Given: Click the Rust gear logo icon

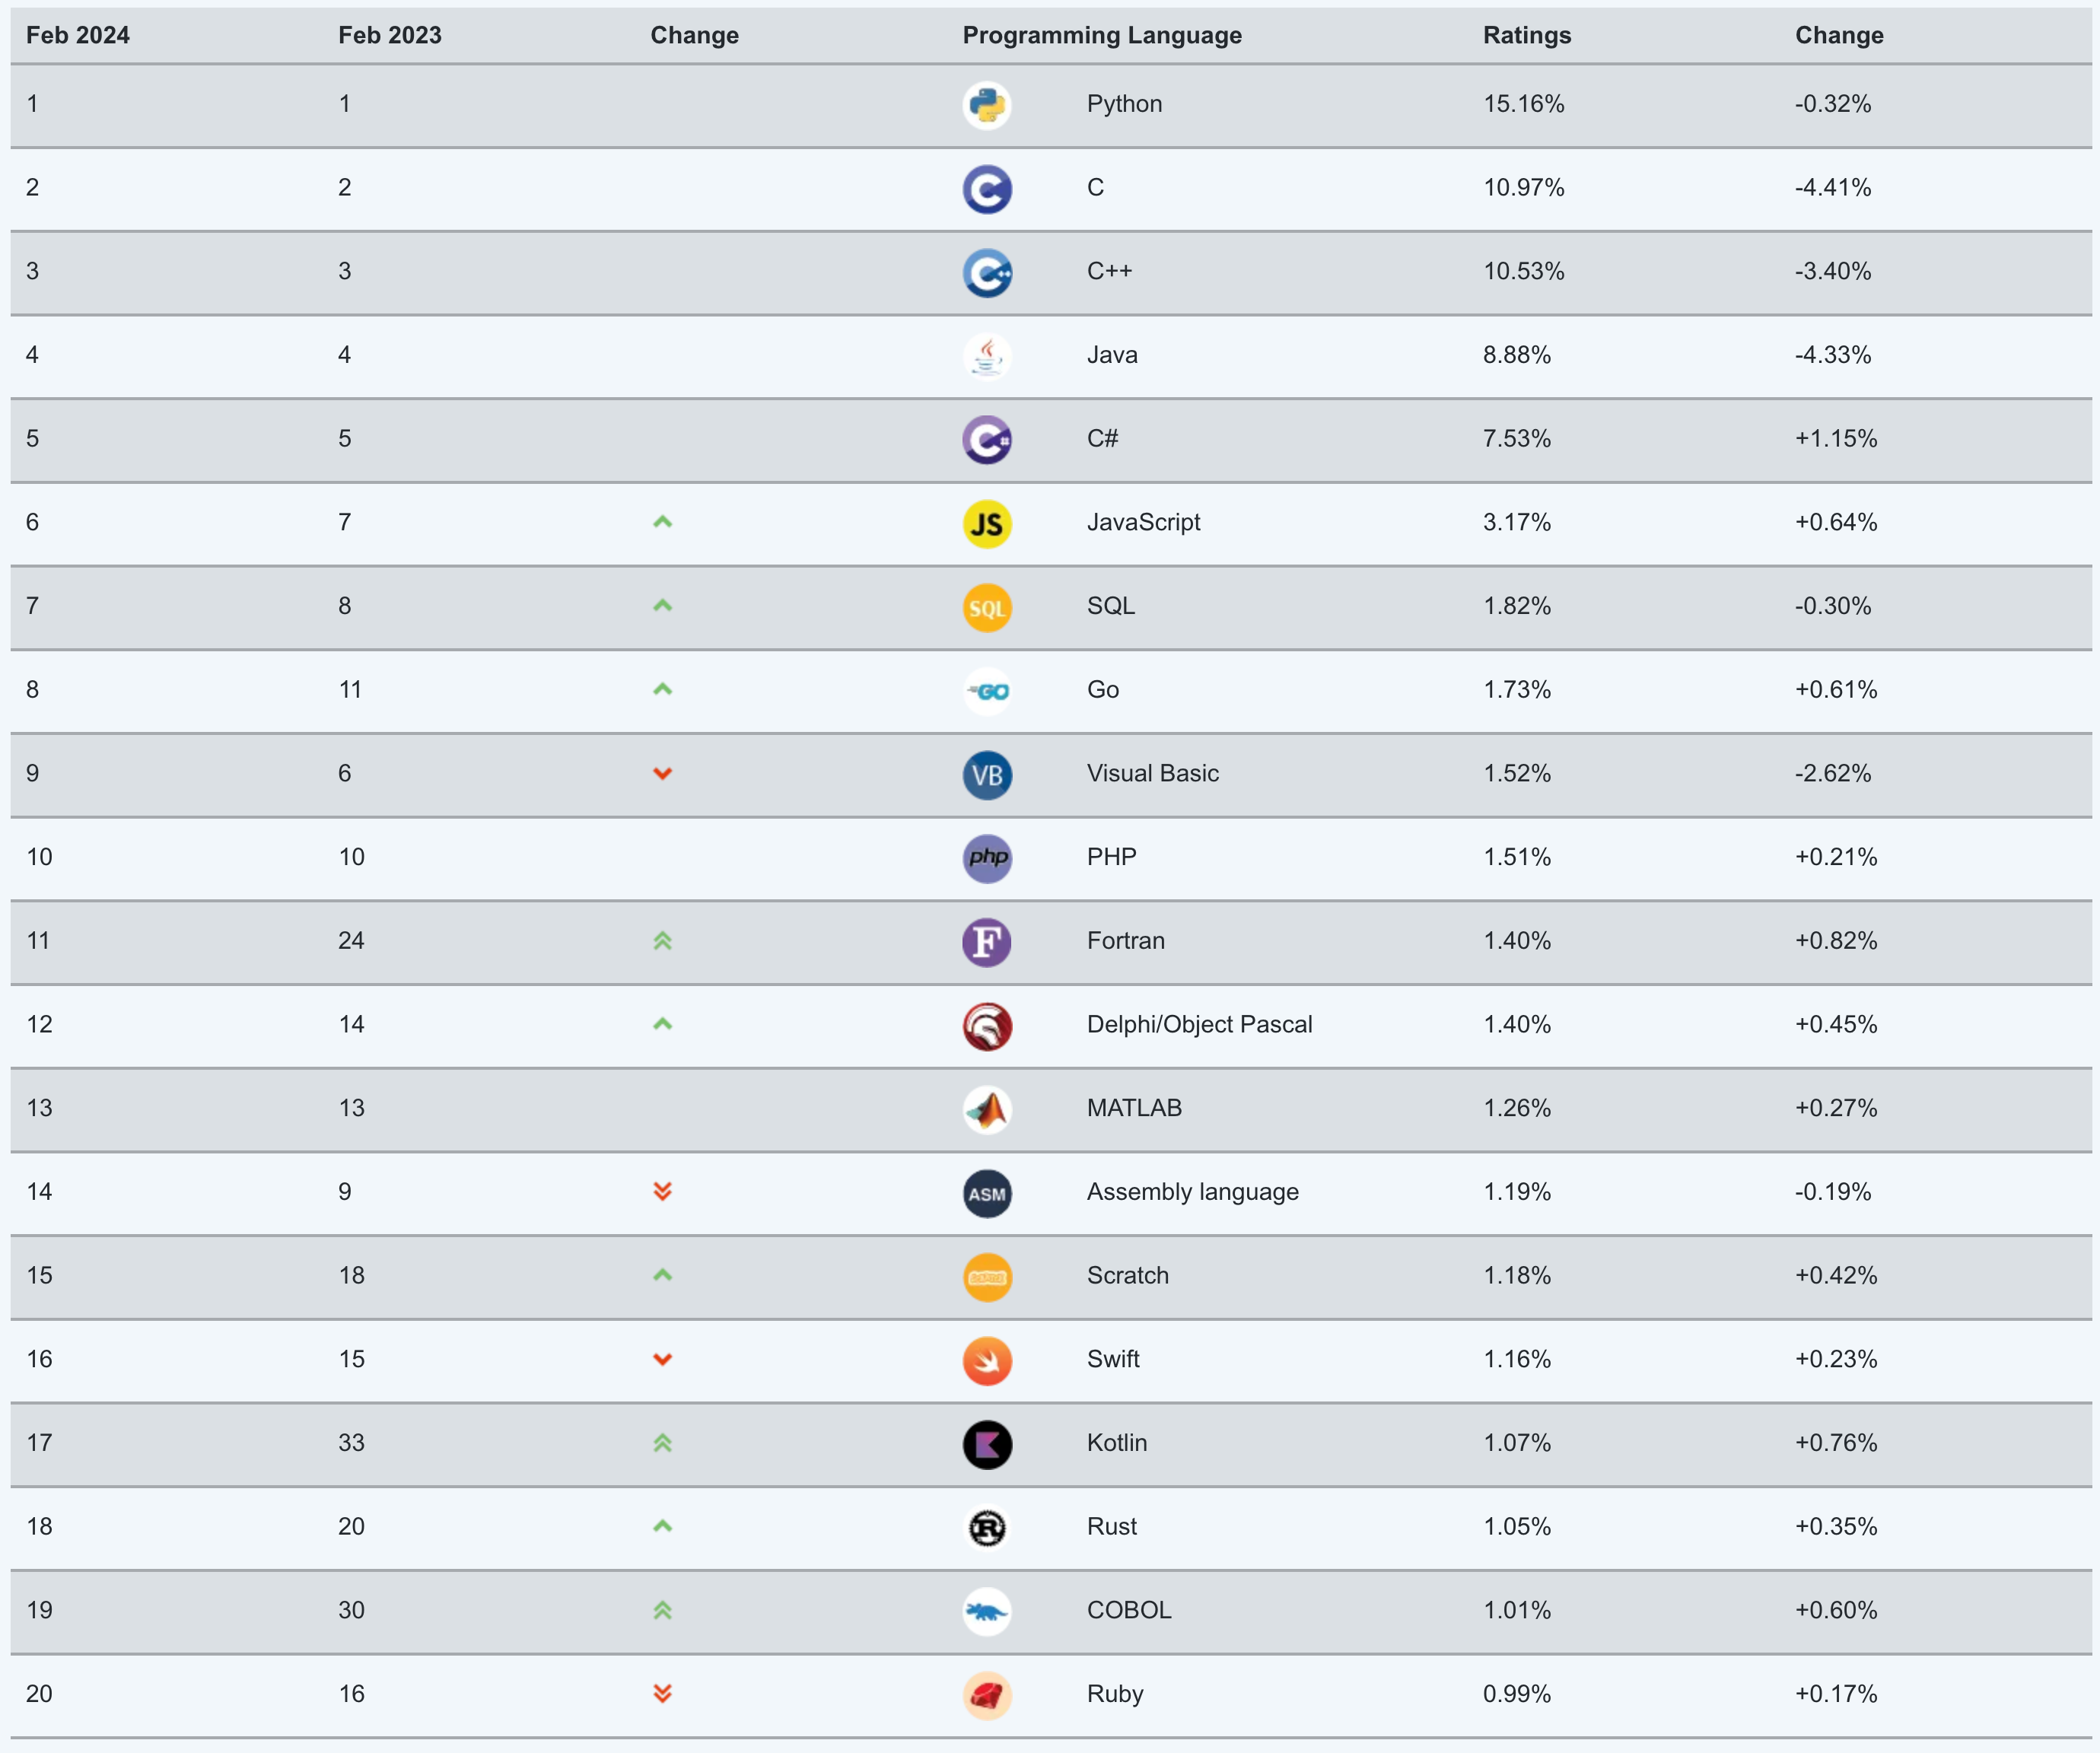Looking at the screenshot, I should pos(987,1528).
